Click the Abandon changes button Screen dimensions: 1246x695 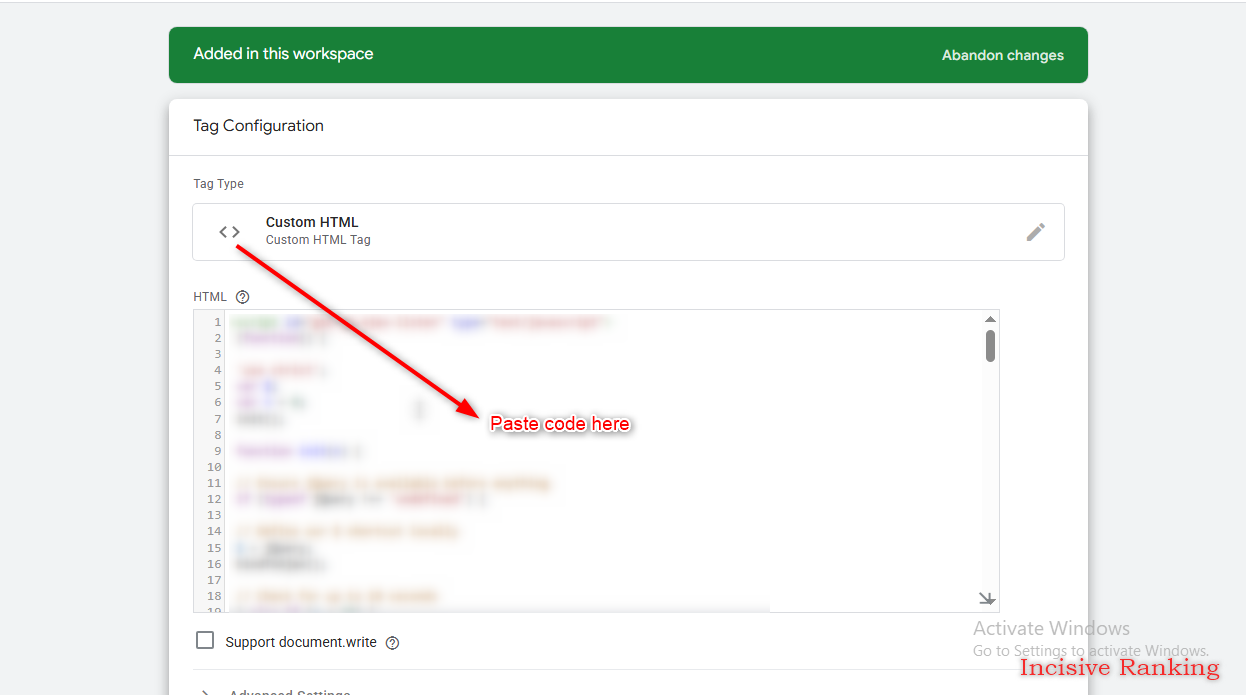pos(1002,55)
